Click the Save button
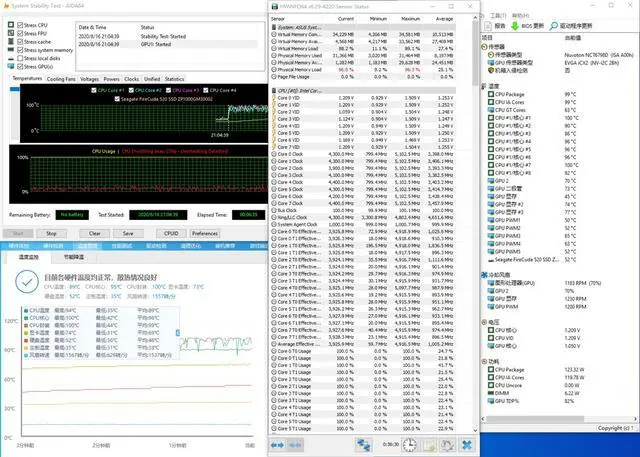 [128, 233]
